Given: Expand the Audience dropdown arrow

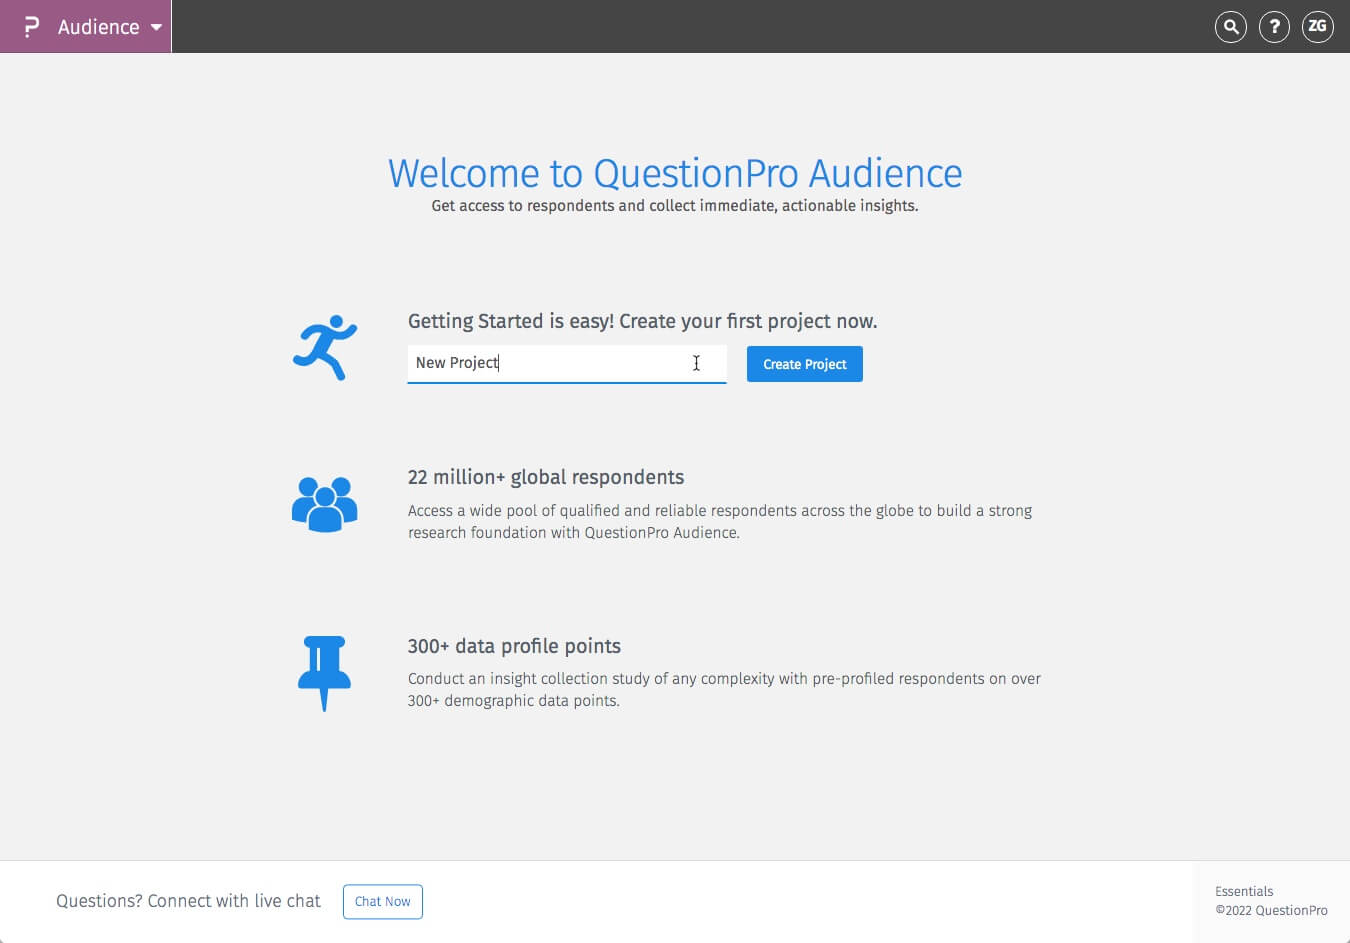Looking at the screenshot, I should pos(156,27).
